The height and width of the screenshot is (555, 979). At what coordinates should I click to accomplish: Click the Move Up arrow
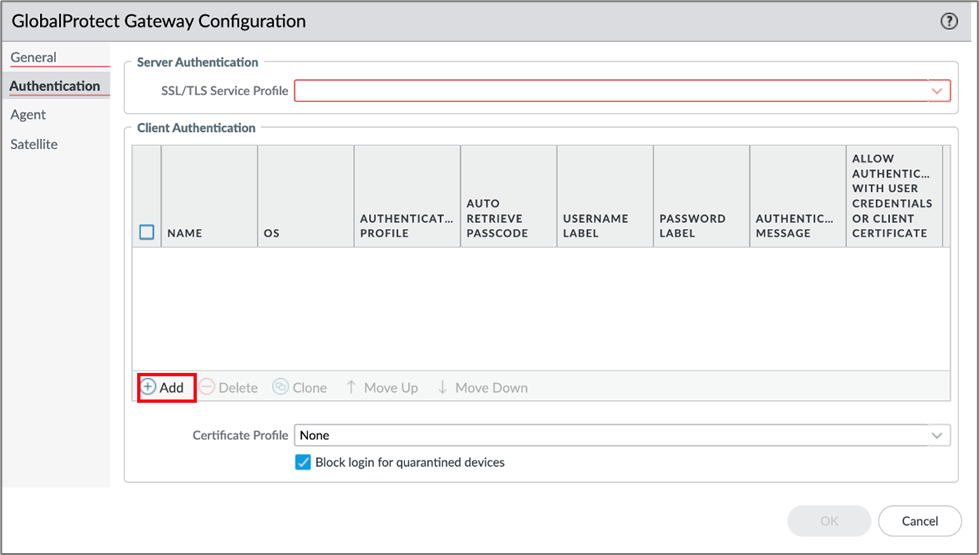351,387
